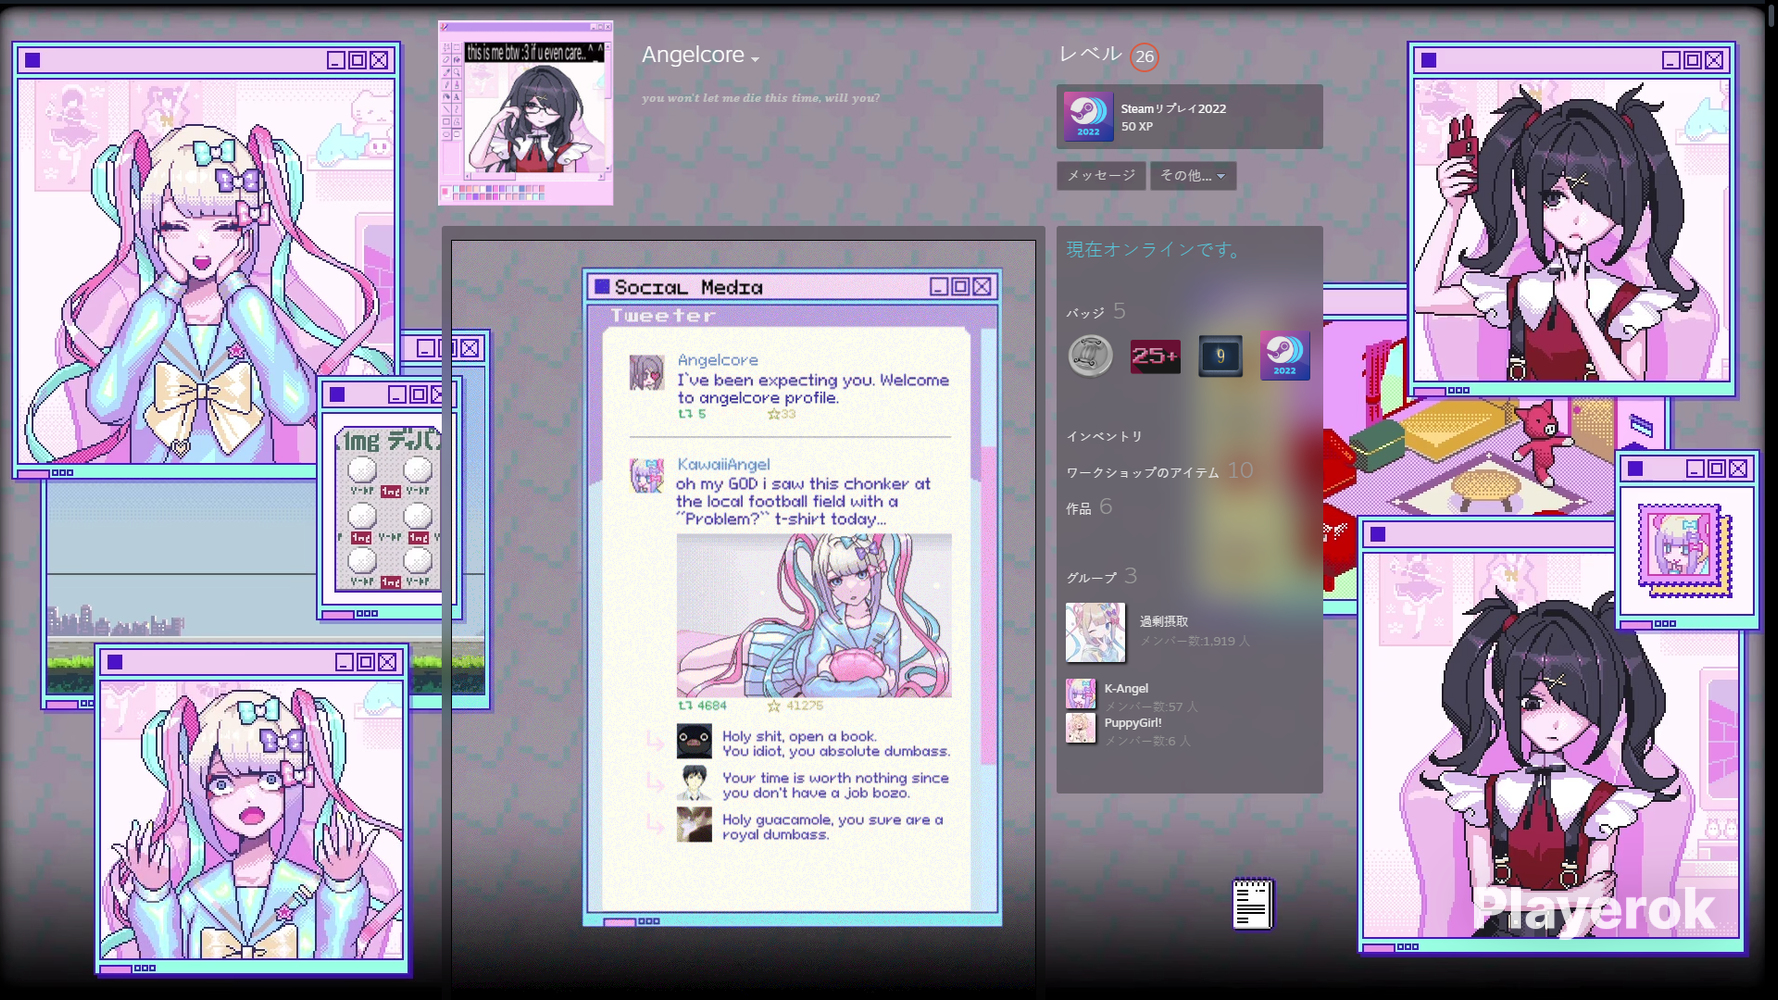The width and height of the screenshot is (1778, 1000).
Task: Select the number 9 years badge
Action: (x=1220, y=356)
